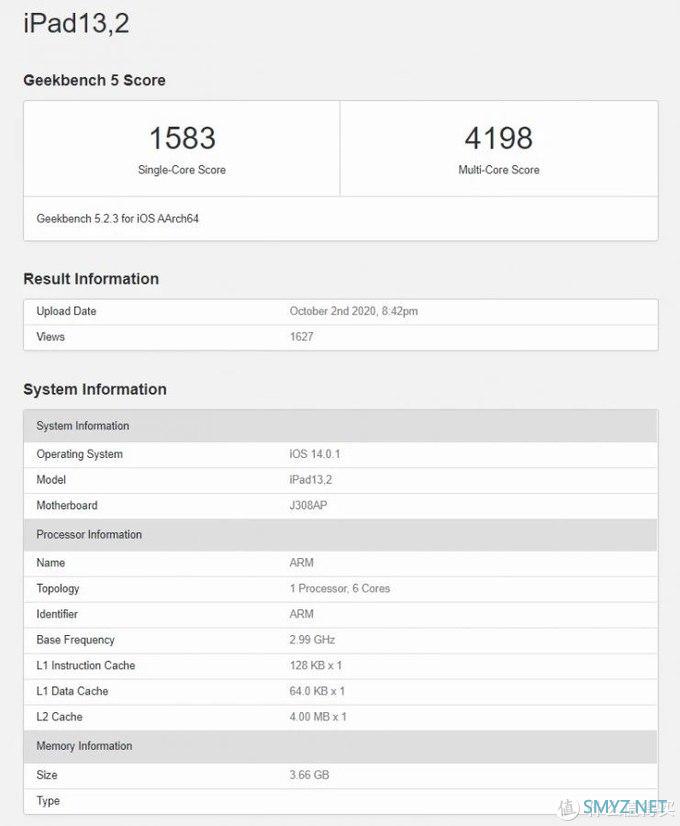
Task: Click the Geekbench 5 Score heading
Action: point(94,80)
